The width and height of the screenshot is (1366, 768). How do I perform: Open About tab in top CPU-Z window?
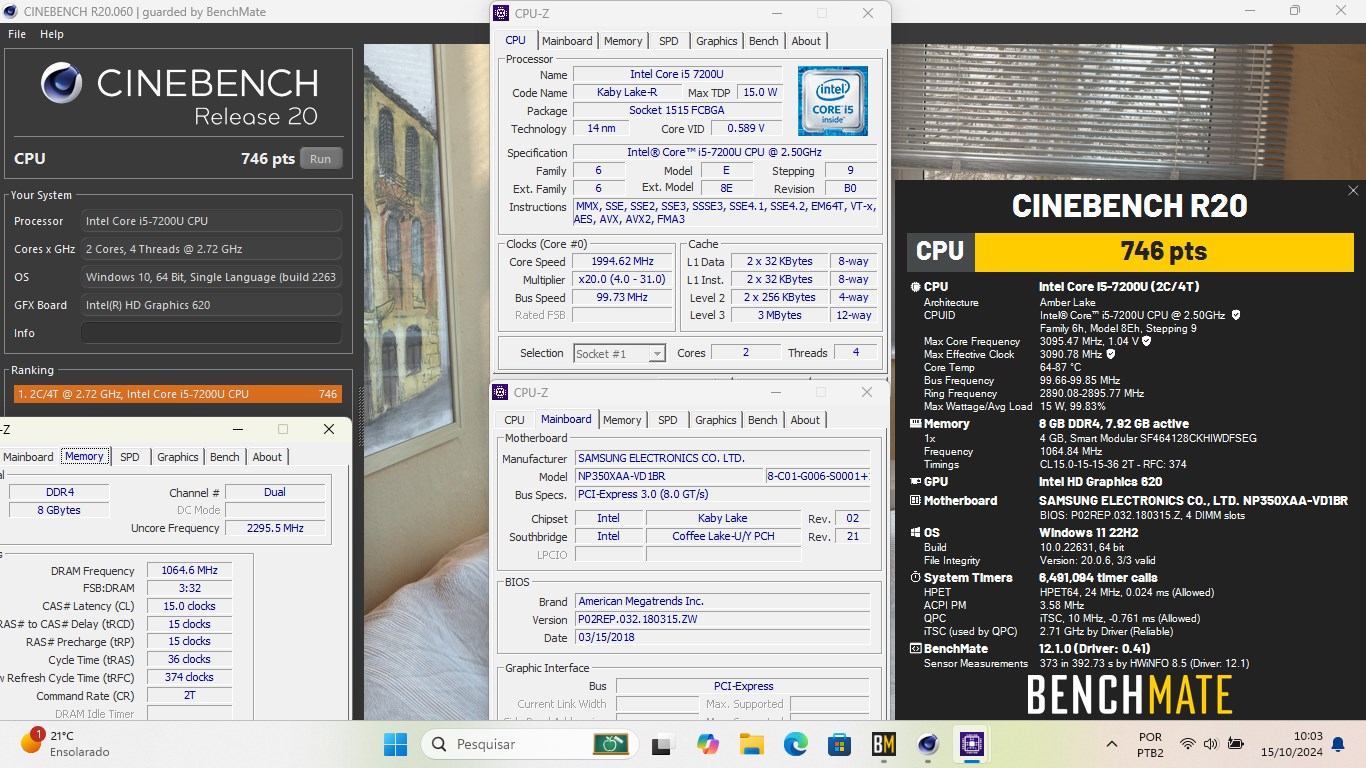coord(806,41)
